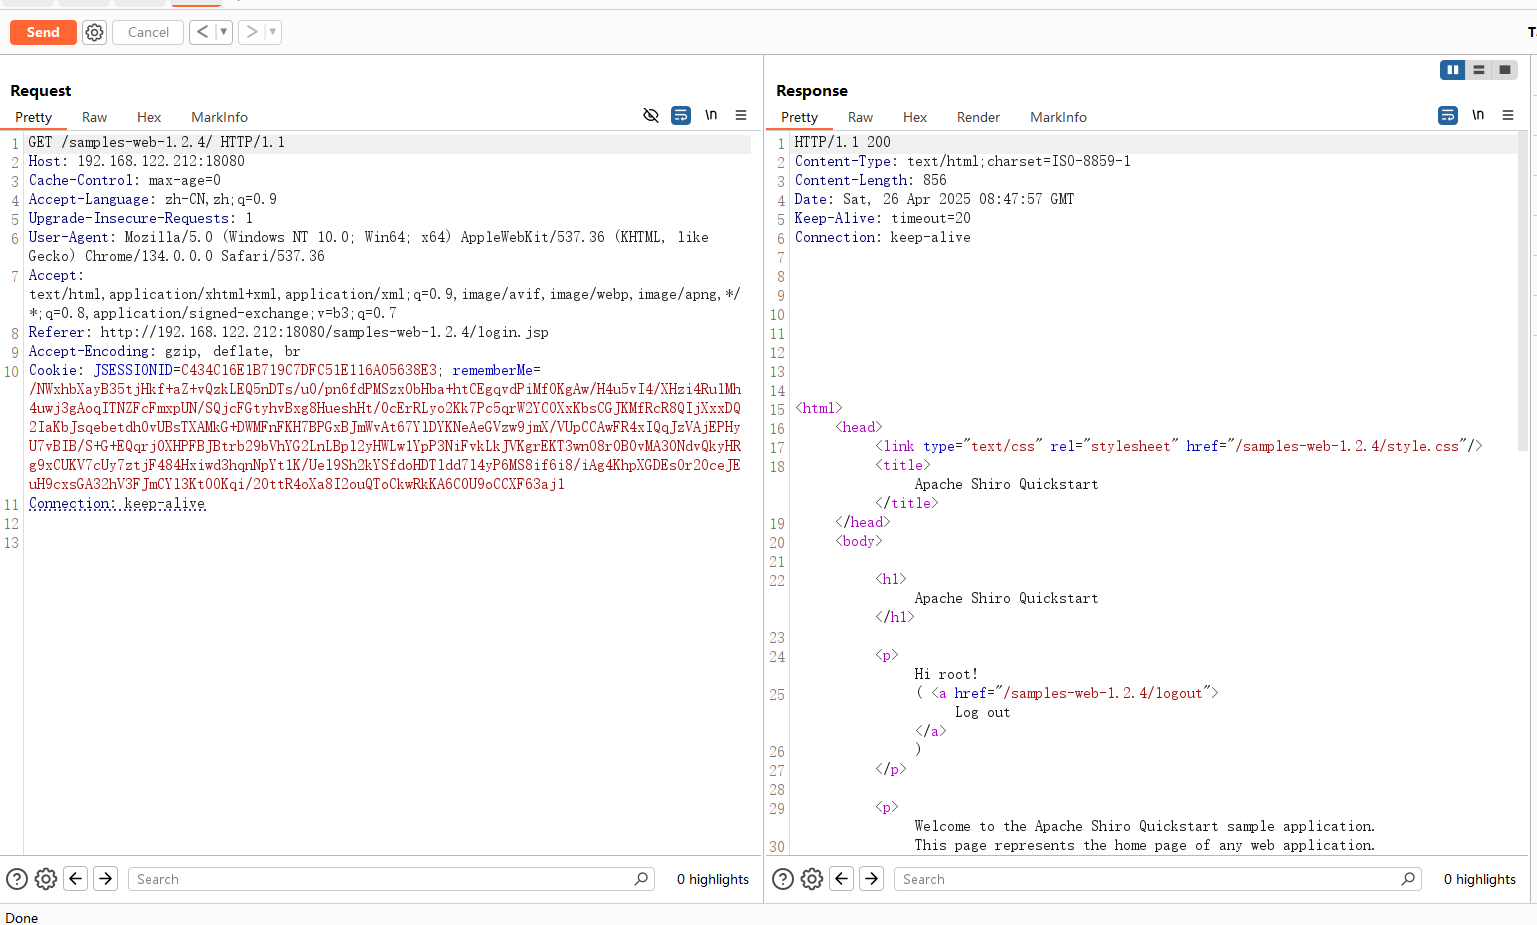
Task: Click the Cancel button
Action: (148, 32)
